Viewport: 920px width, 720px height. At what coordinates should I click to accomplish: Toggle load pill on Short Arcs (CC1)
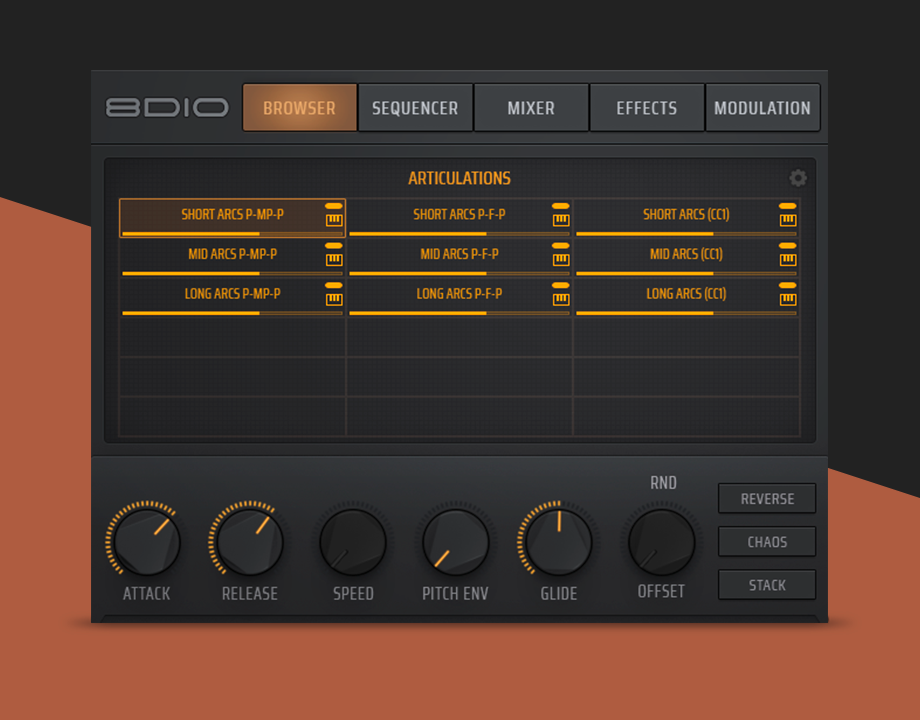click(x=788, y=206)
